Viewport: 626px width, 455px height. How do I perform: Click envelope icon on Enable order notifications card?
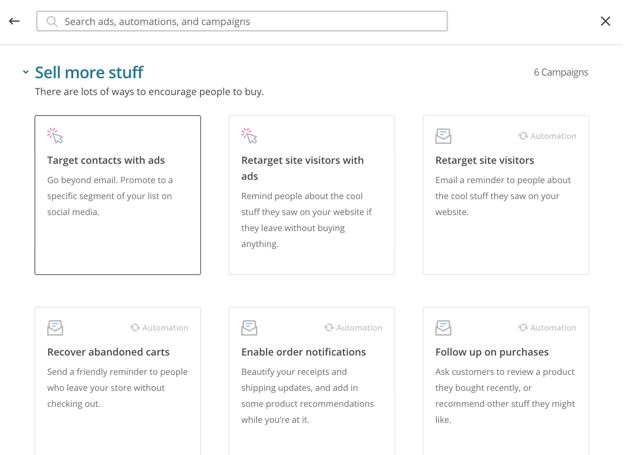[249, 328]
